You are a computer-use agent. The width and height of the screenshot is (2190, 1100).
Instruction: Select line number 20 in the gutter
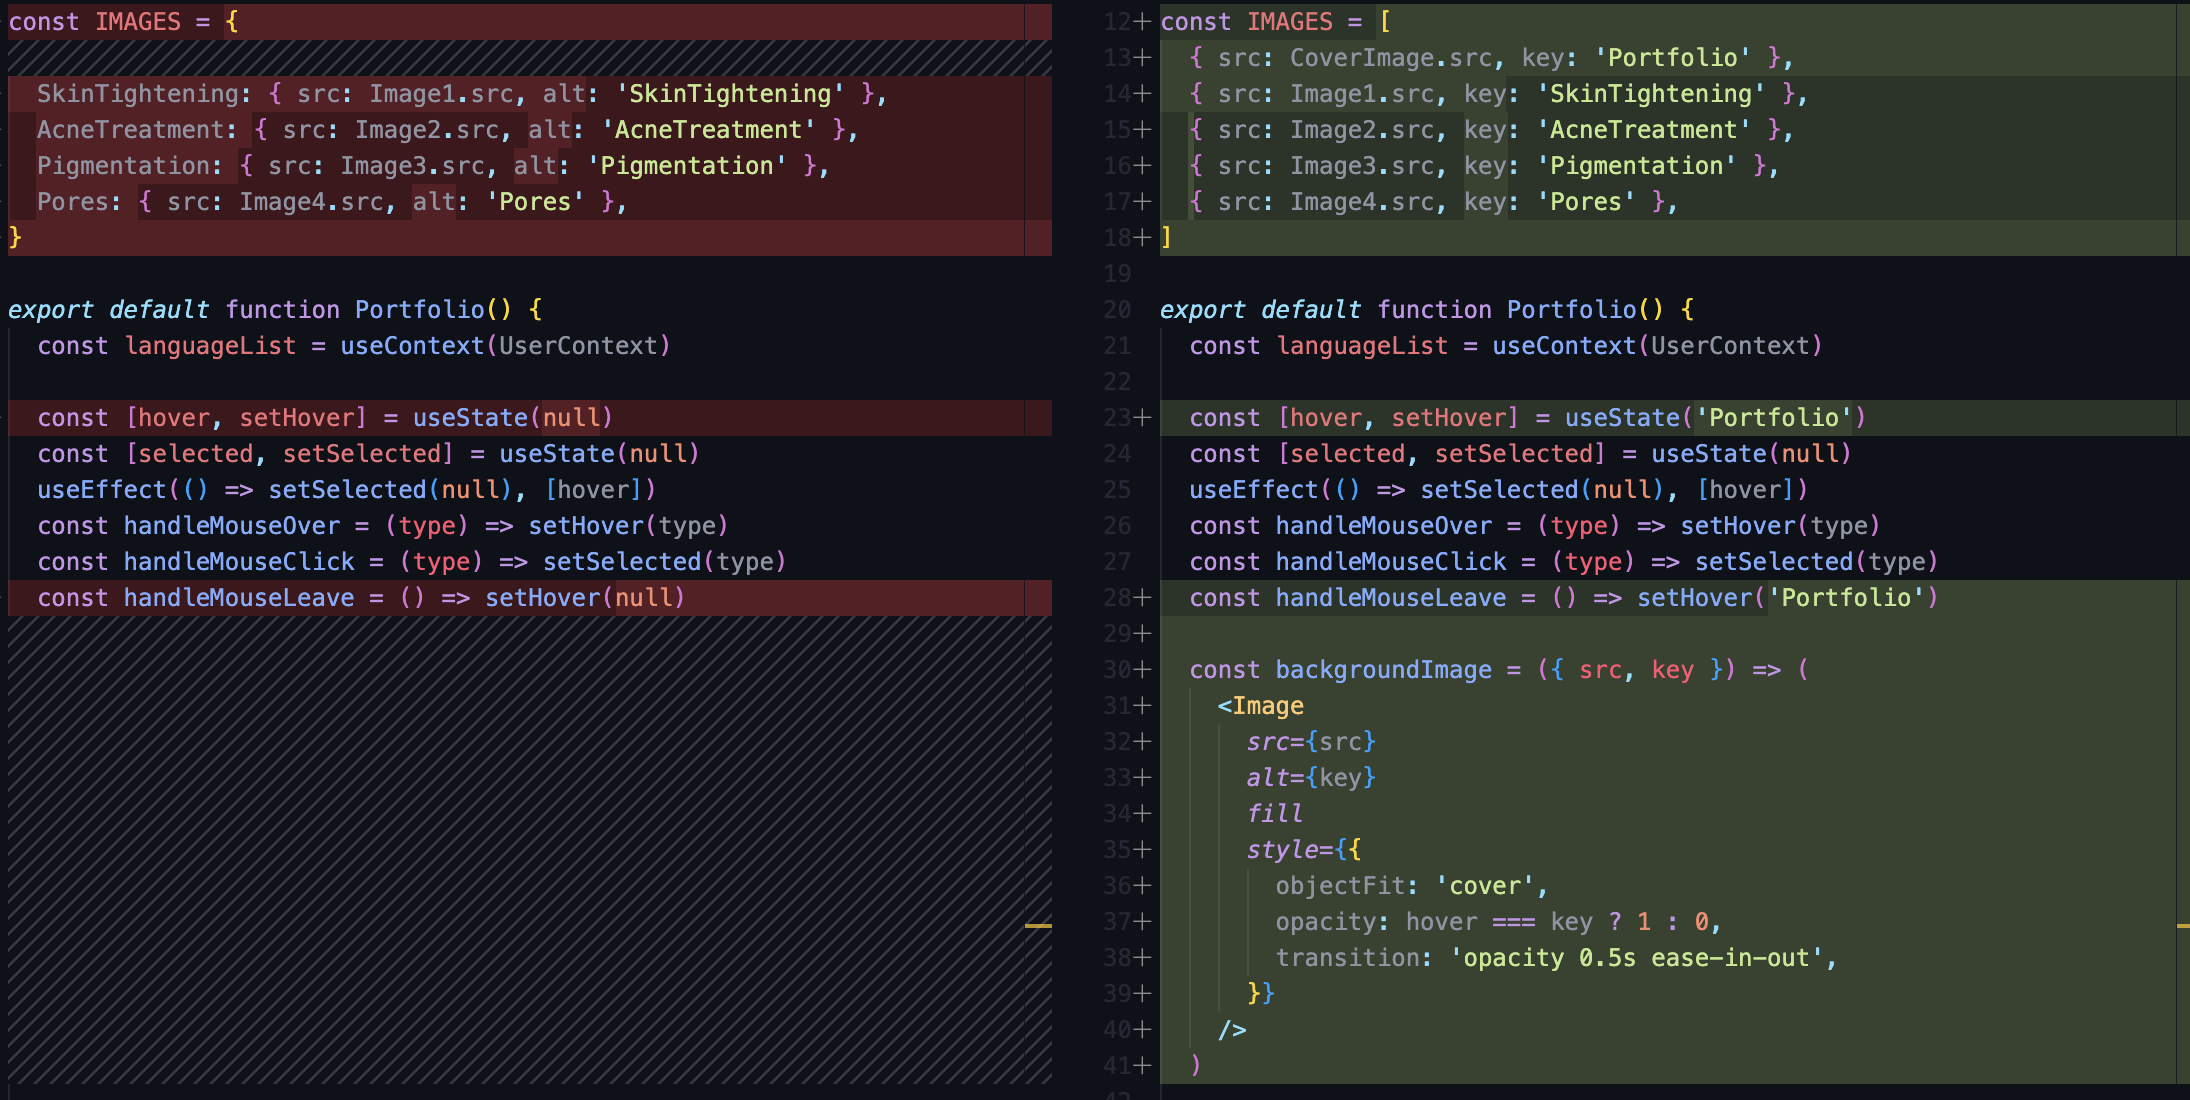click(x=1117, y=310)
